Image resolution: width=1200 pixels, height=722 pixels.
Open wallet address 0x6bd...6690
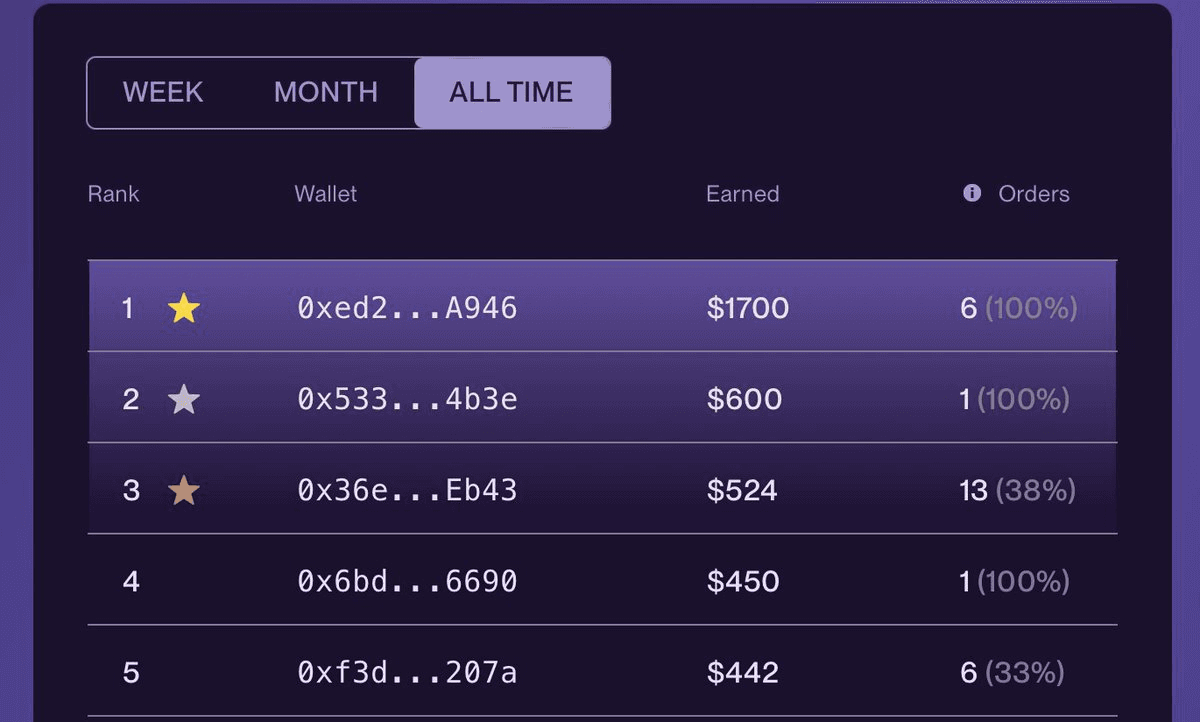coord(407,582)
